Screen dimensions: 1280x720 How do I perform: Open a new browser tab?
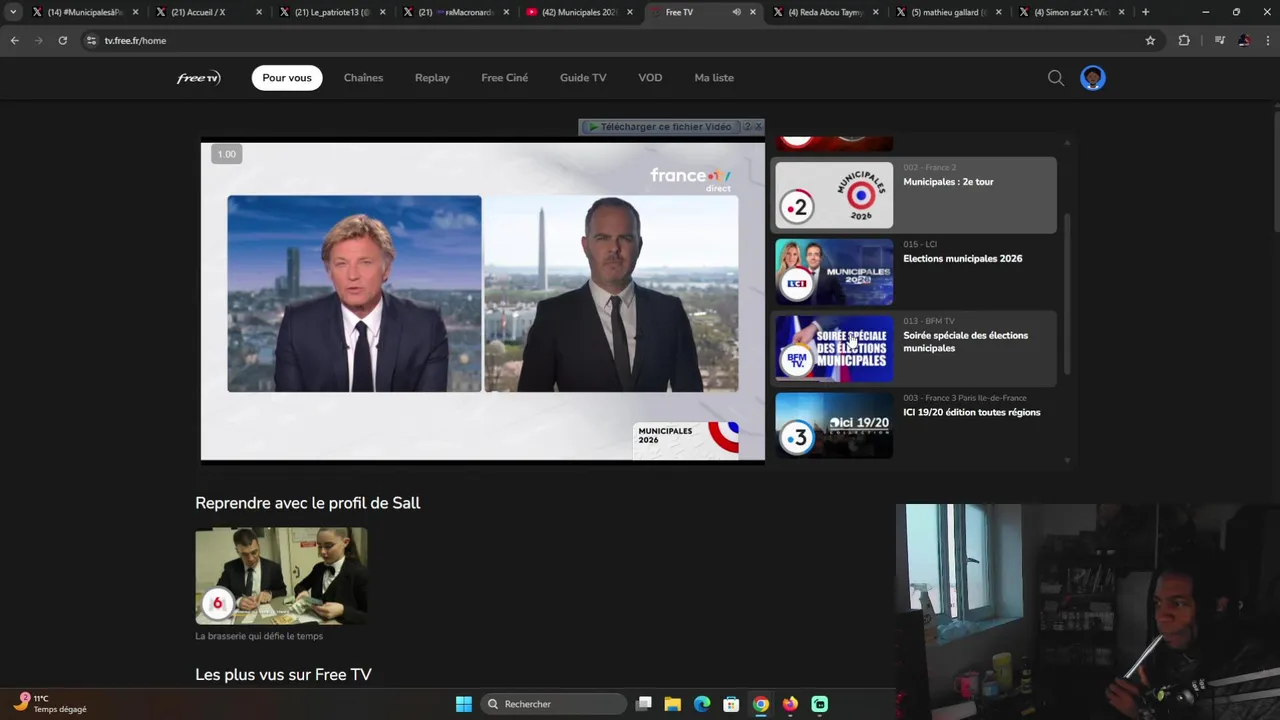click(x=1145, y=12)
